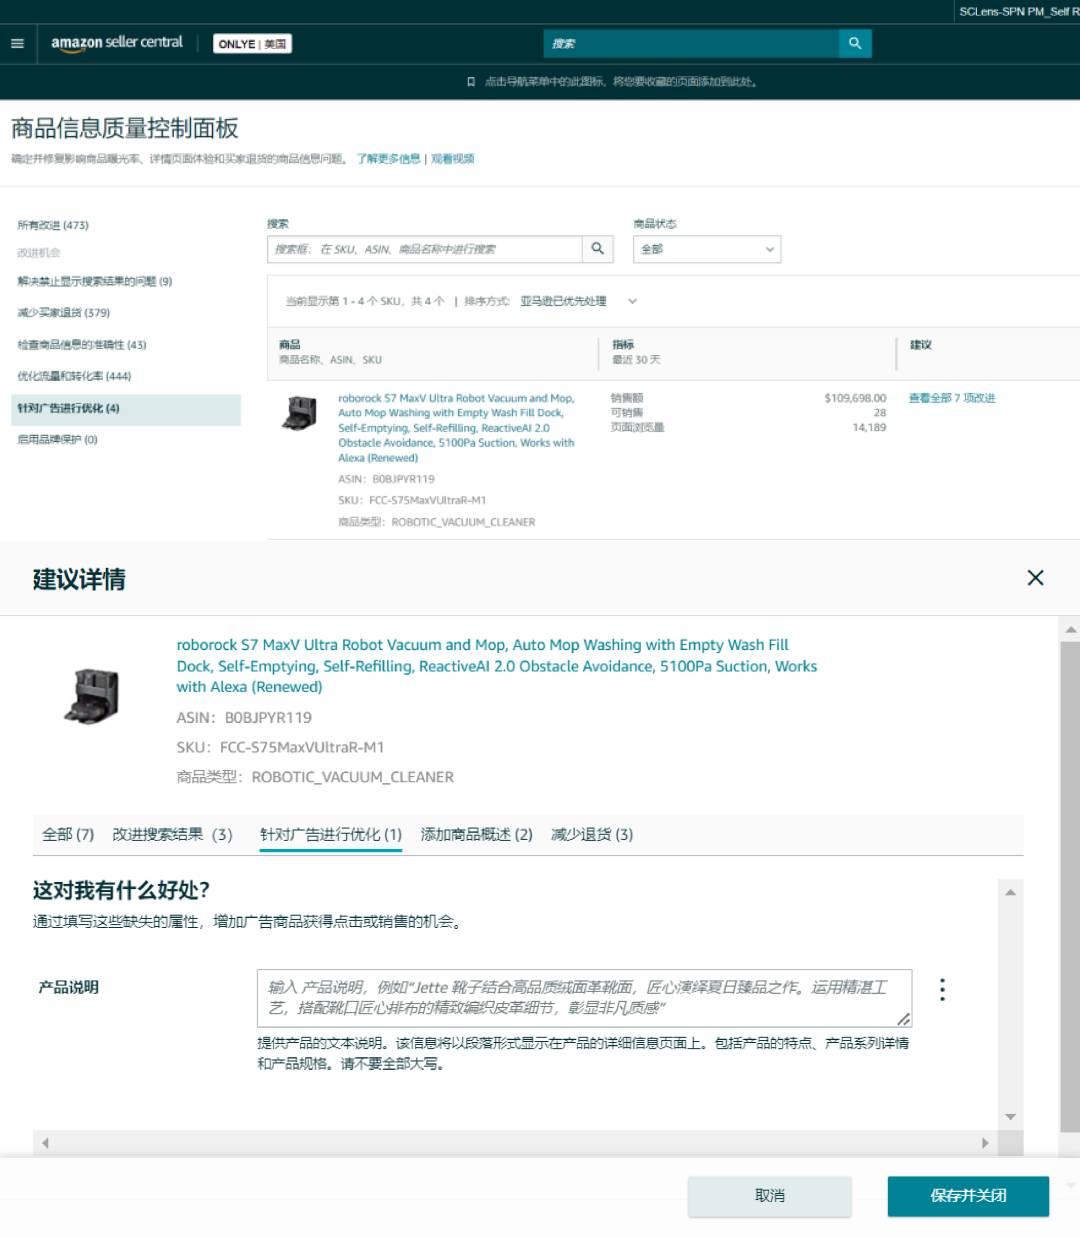The height and width of the screenshot is (1237, 1080).
Task: Click the inner panel scroll up arrow
Action: click(1010, 892)
